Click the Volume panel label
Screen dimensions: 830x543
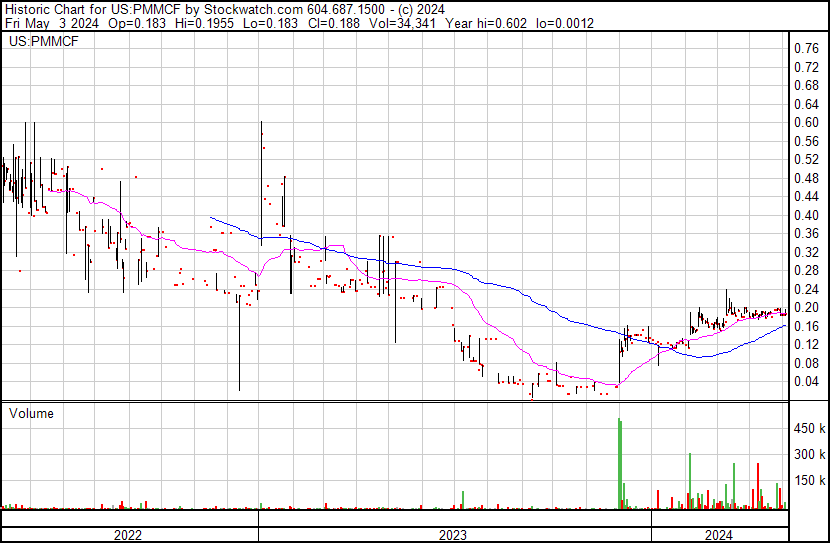tap(31, 413)
